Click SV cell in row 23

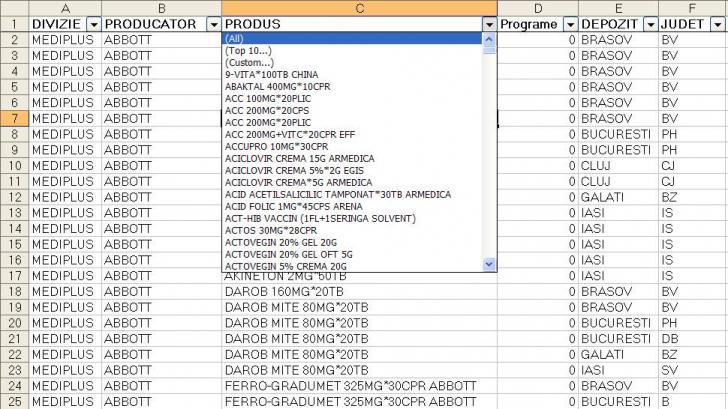click(692, 370)
